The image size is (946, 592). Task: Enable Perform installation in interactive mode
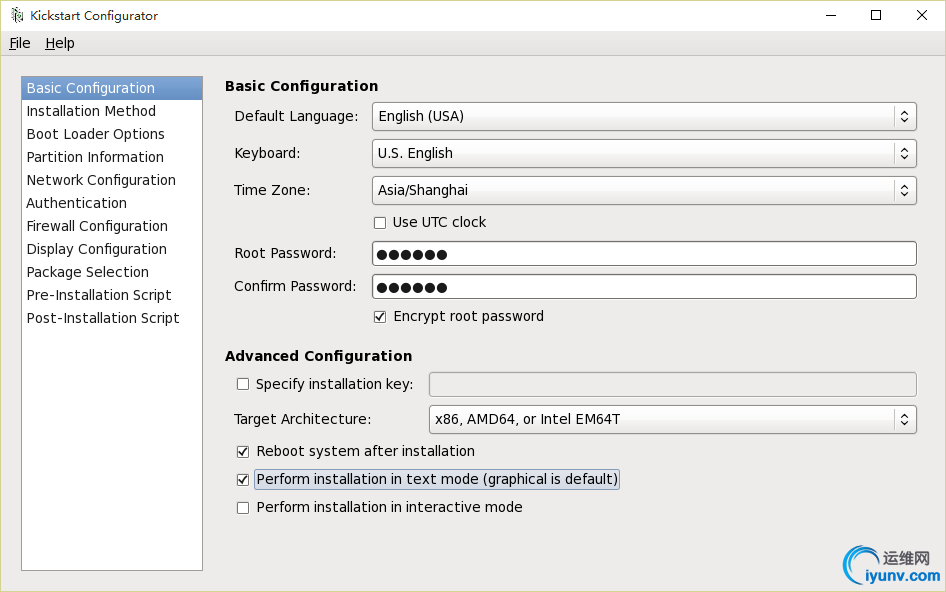coord(243,508)
